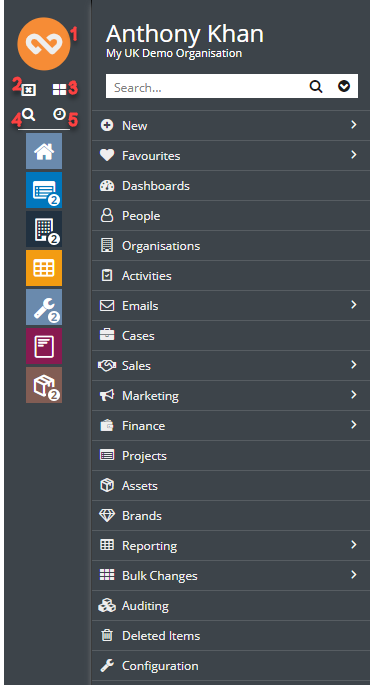The height and width of the screenshot is (685, 370).
Task: Click the search magnifier button in field
Action: click(316, 86)
